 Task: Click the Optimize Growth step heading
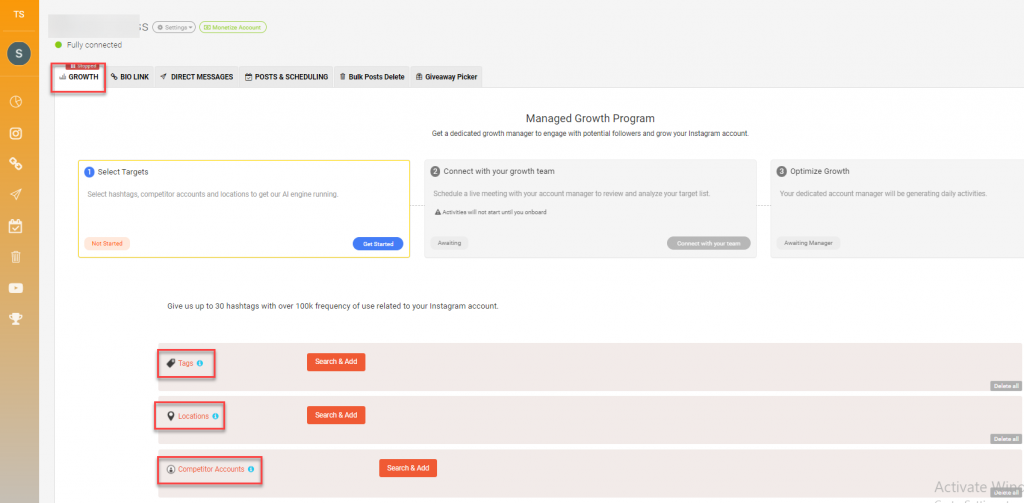[820, 172]
